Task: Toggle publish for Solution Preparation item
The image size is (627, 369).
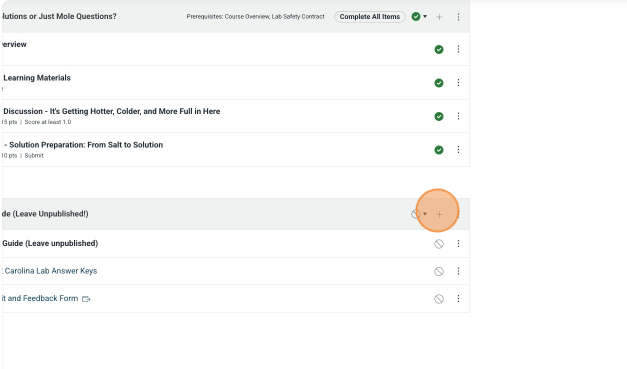Action: point(439,150)
